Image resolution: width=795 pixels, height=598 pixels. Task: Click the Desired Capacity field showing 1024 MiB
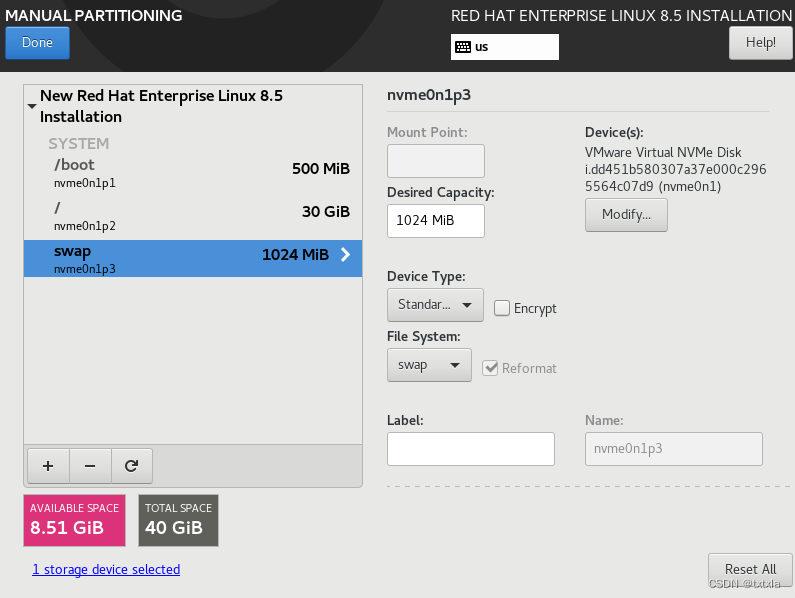[436, 221]
